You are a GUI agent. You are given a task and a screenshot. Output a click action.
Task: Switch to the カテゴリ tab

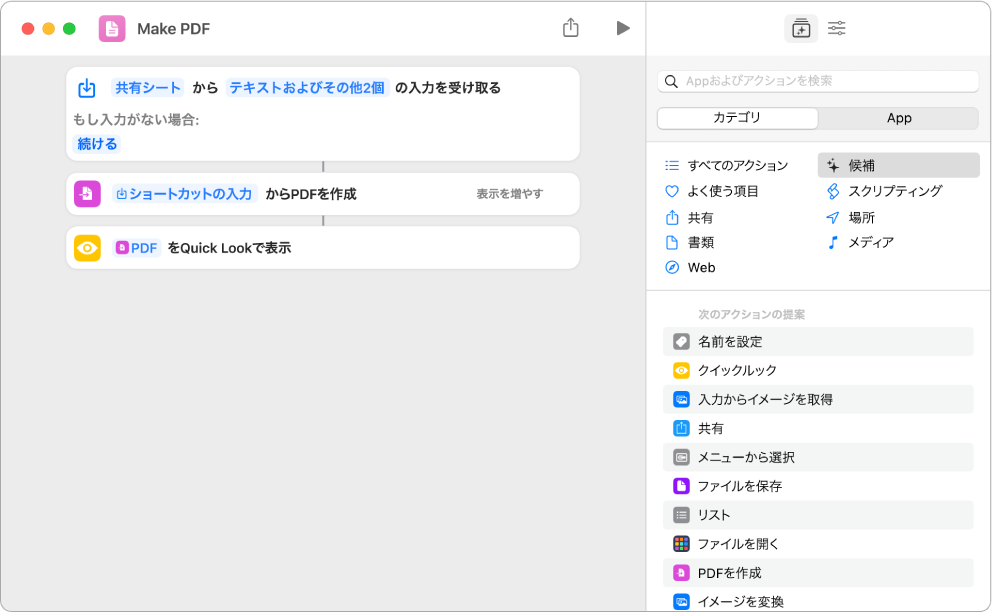pos(738,118)
